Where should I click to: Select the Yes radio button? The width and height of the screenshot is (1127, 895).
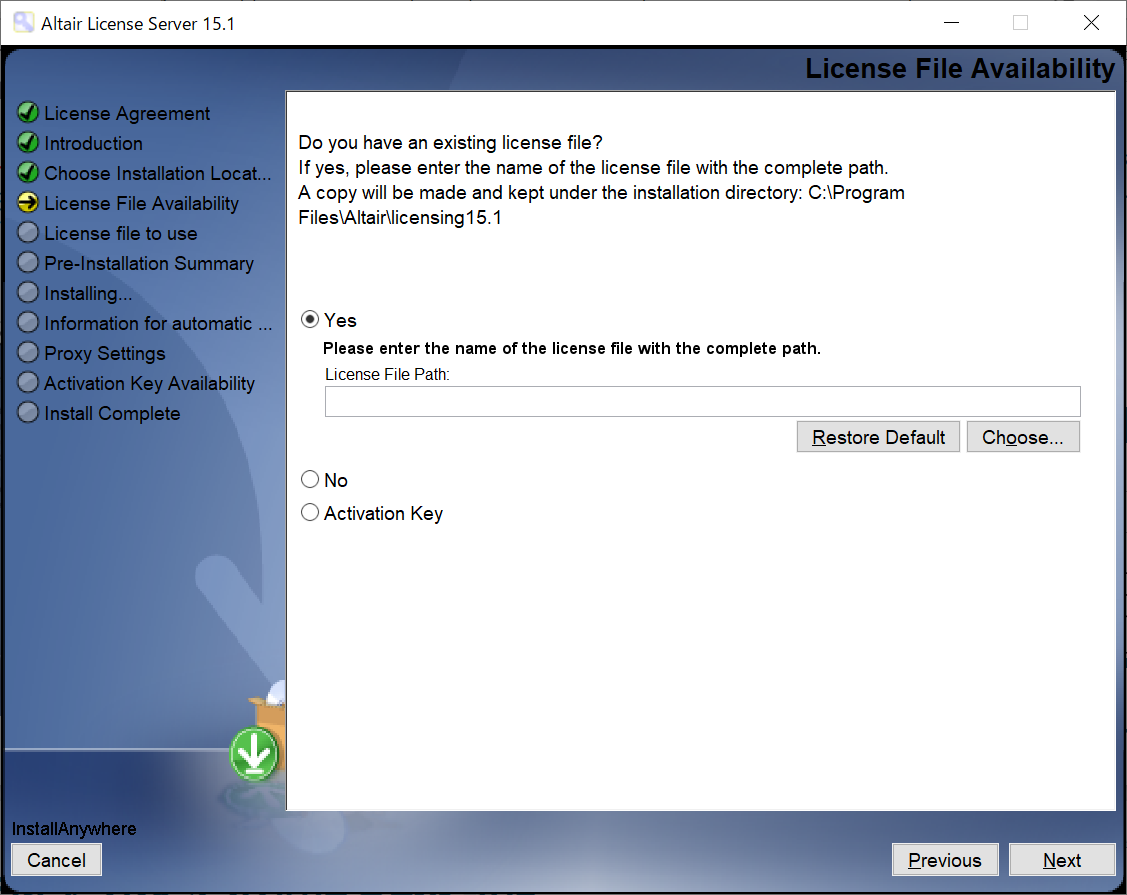(310, 319)
